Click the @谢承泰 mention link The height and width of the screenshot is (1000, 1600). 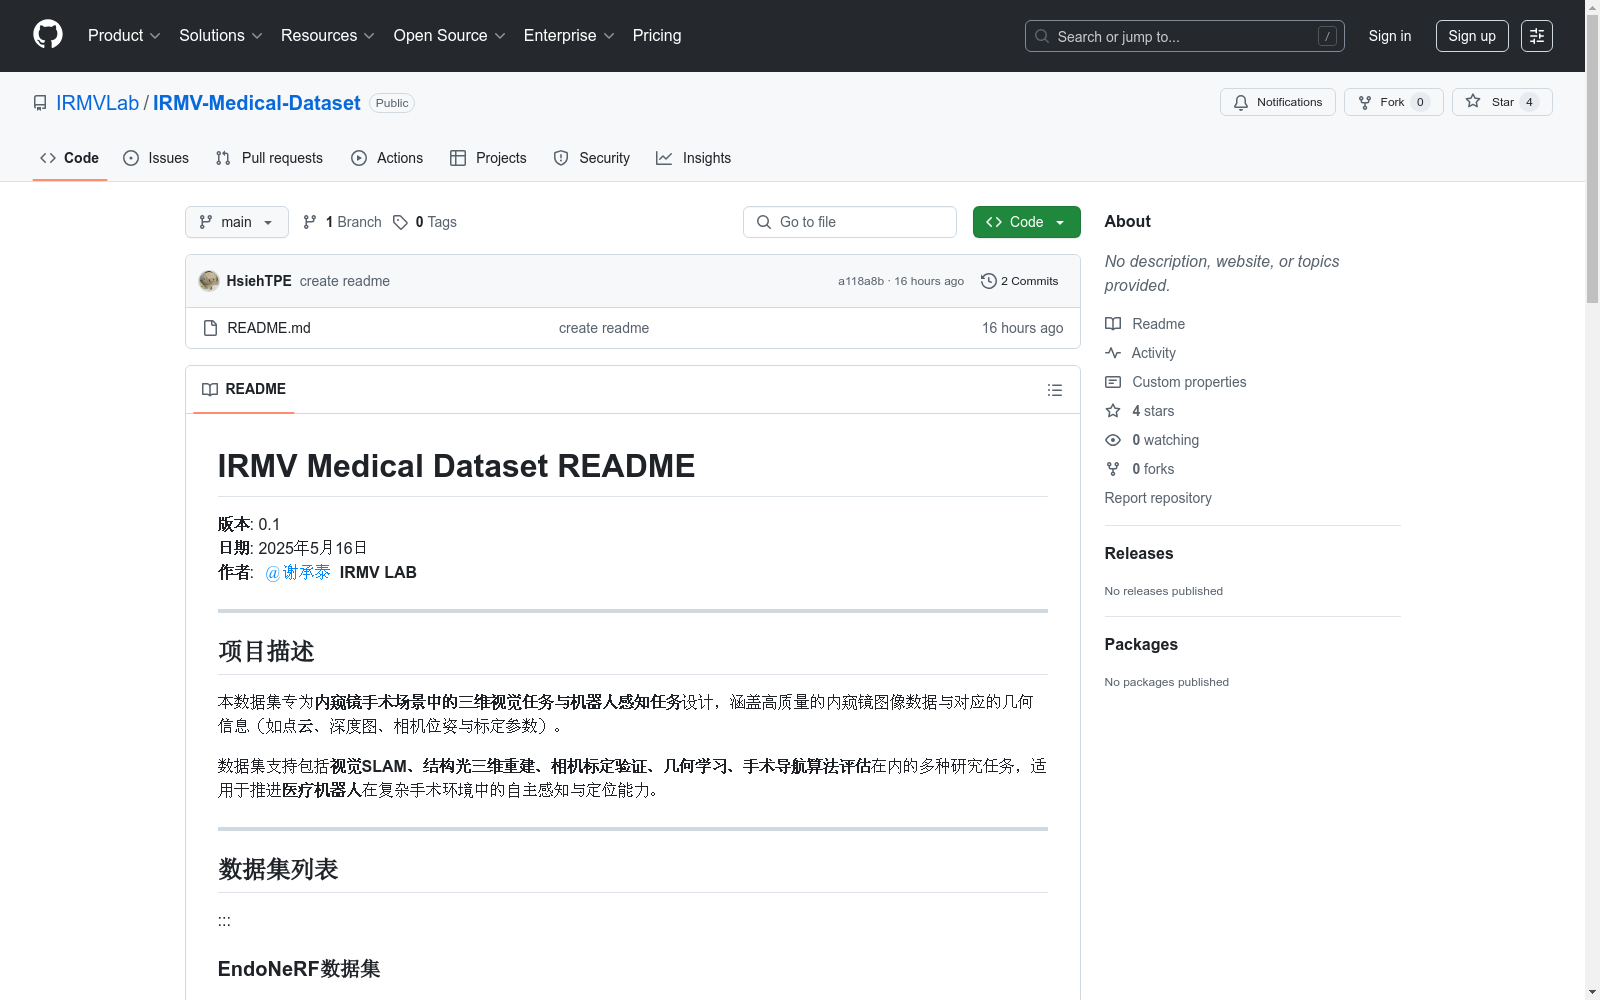[x=298, y=572]
